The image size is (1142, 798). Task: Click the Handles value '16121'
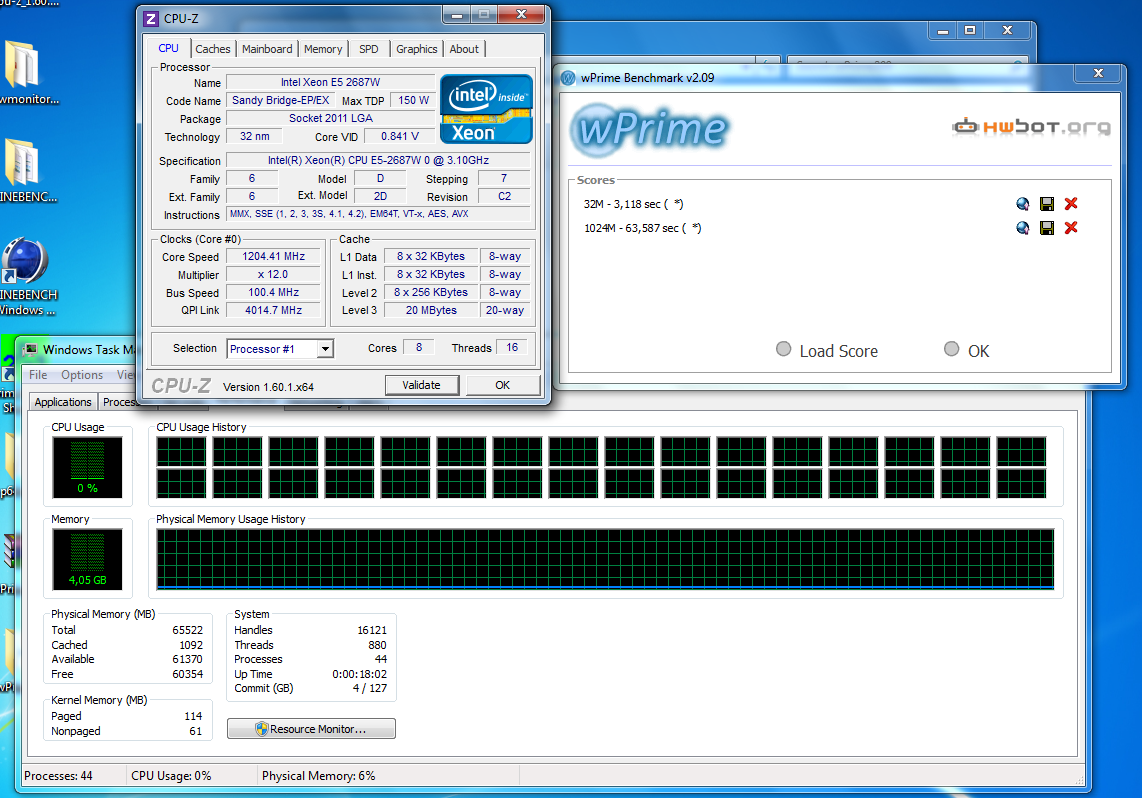[x=372, y=631]
